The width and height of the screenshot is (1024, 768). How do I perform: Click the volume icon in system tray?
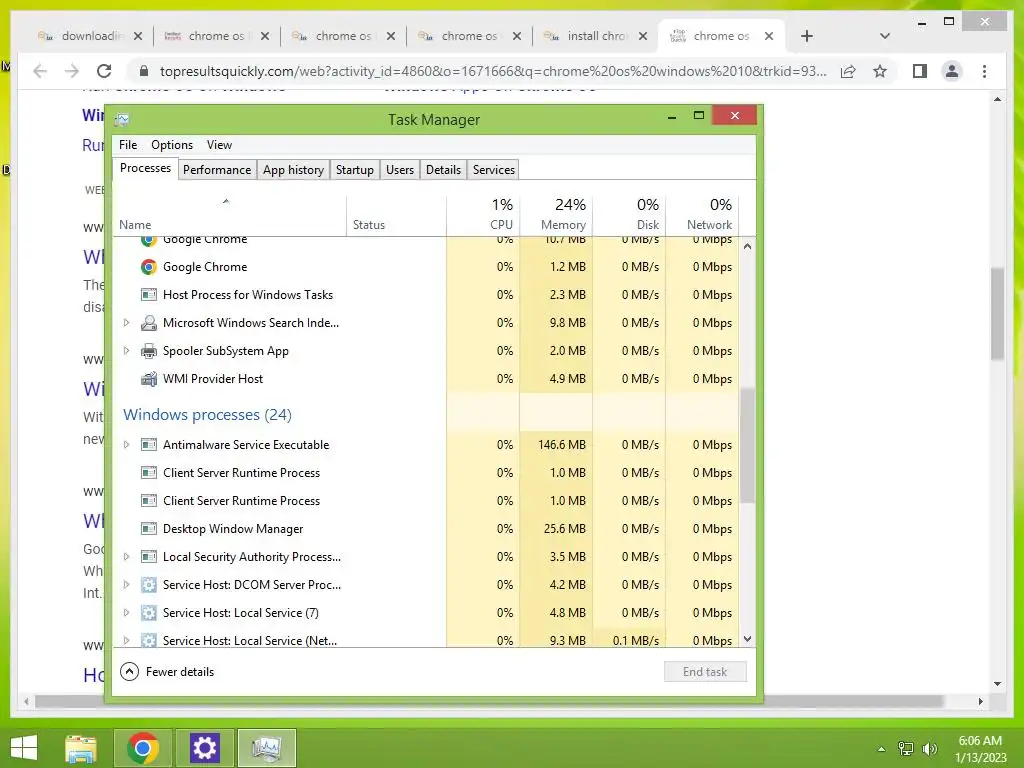[930, 749]
